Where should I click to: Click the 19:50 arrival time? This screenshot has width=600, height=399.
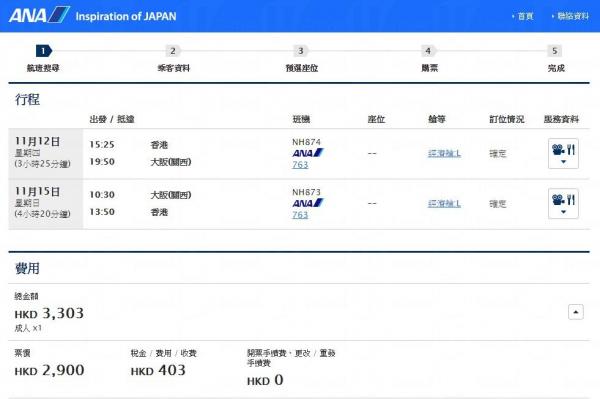(102, 162)
